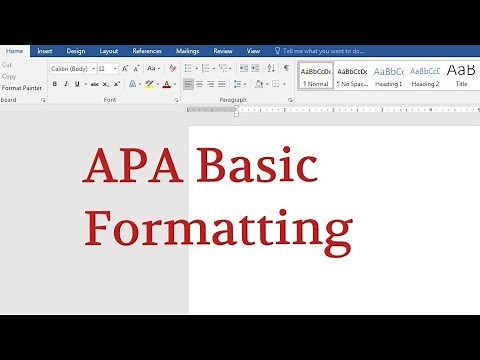The height and width of the screenshot is (360, 480).
Task: Apply the Heading 2 style
Action: point(425,77)
